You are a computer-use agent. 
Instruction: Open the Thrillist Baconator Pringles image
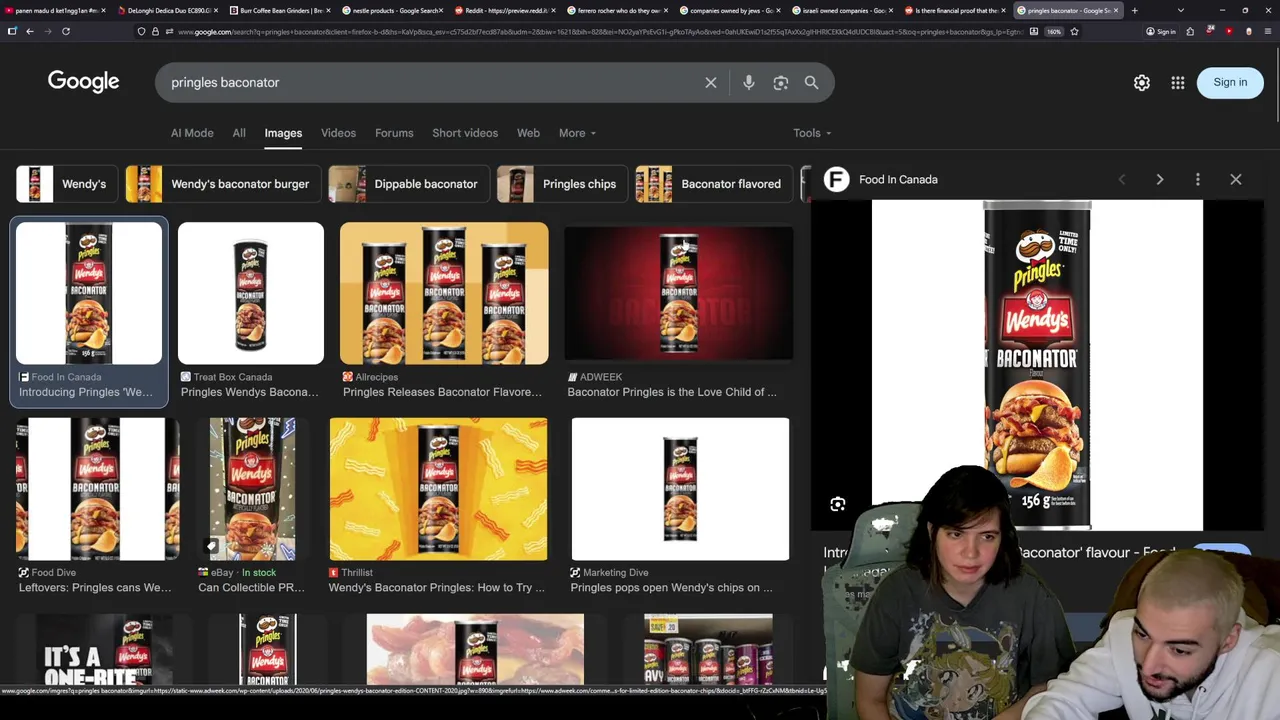point(439,489)
